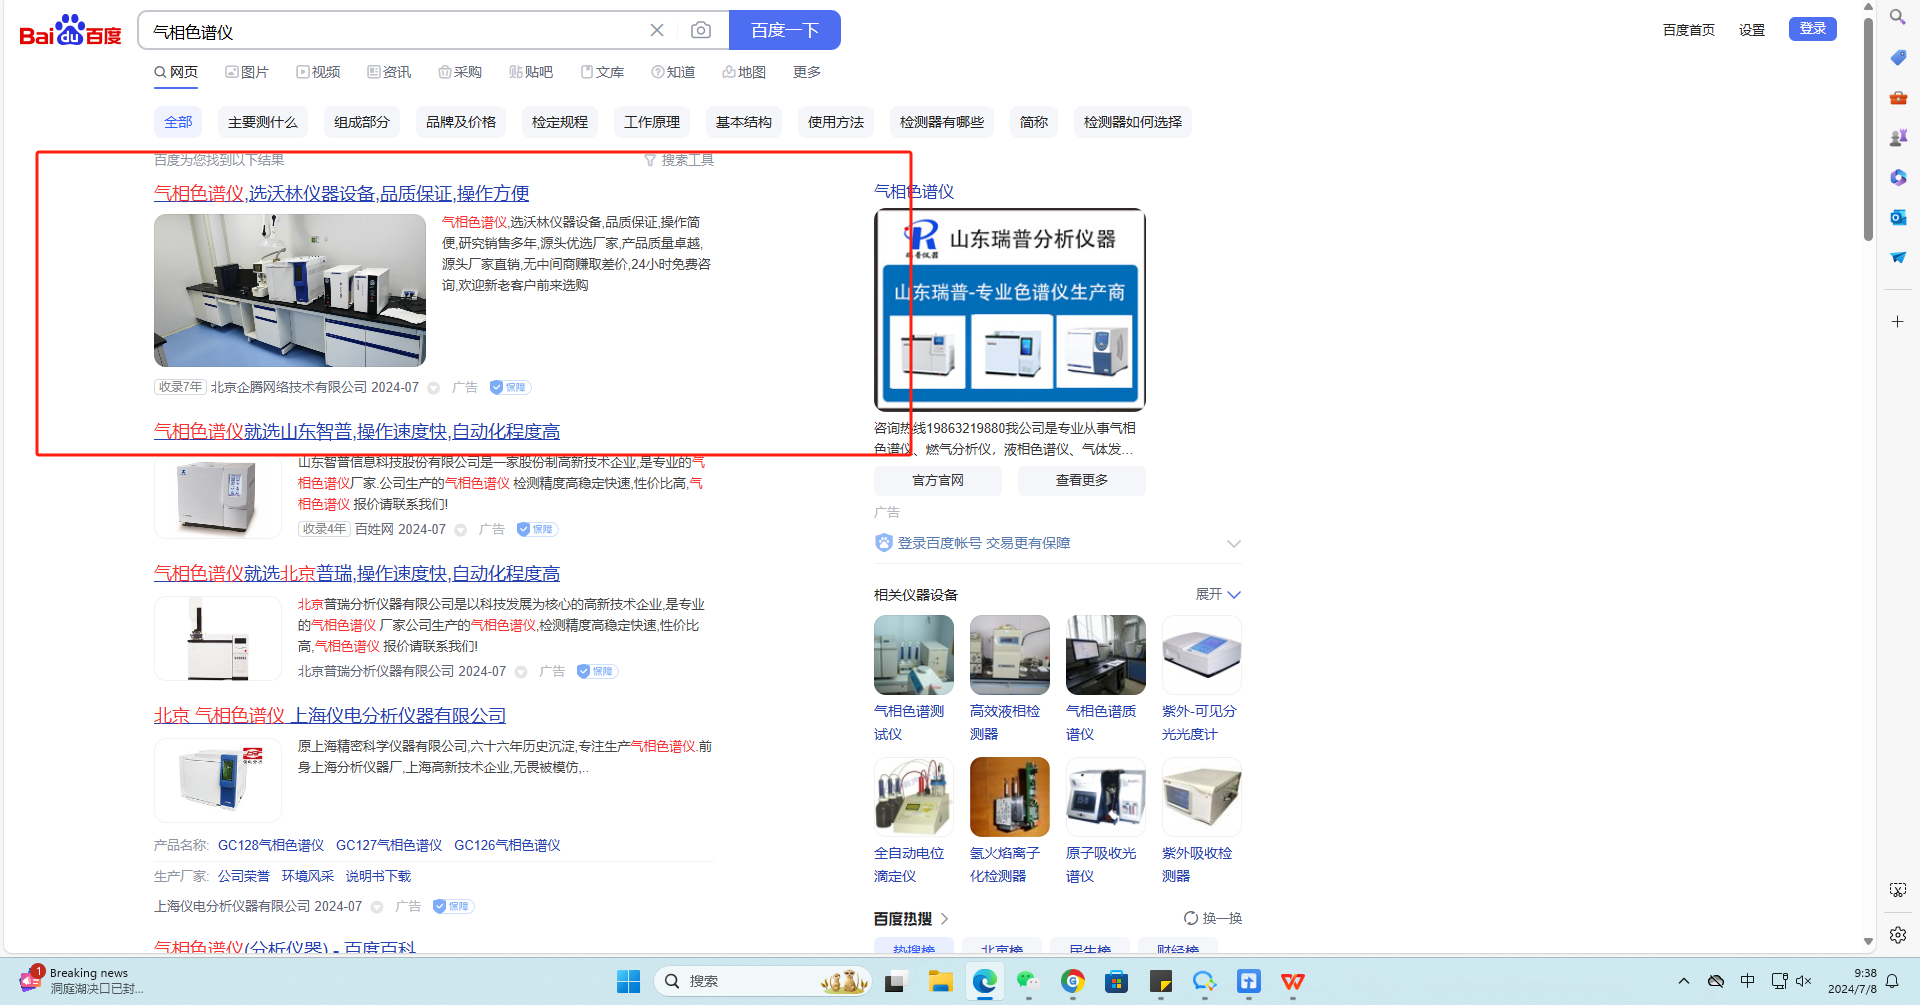The width and height of the screenshot is (1920, 1005).
Task: Select the 全部 filter chip
Action: click(x=178, y=122)
